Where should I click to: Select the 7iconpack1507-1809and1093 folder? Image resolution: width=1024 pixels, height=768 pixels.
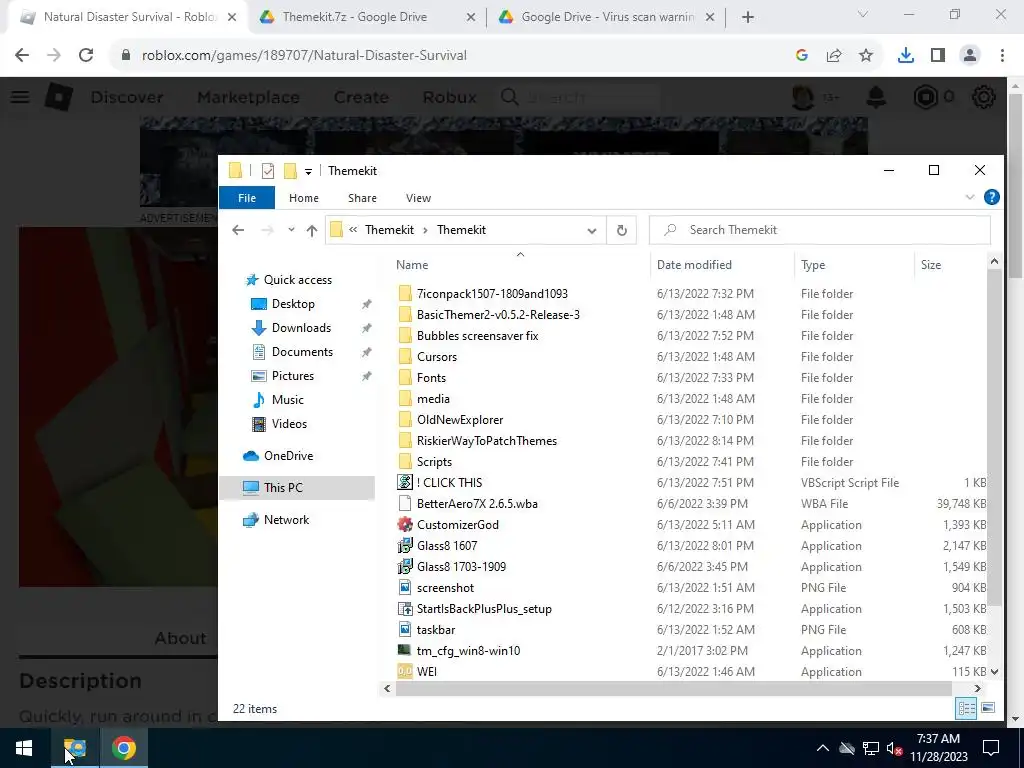click(x=492, y=294)
